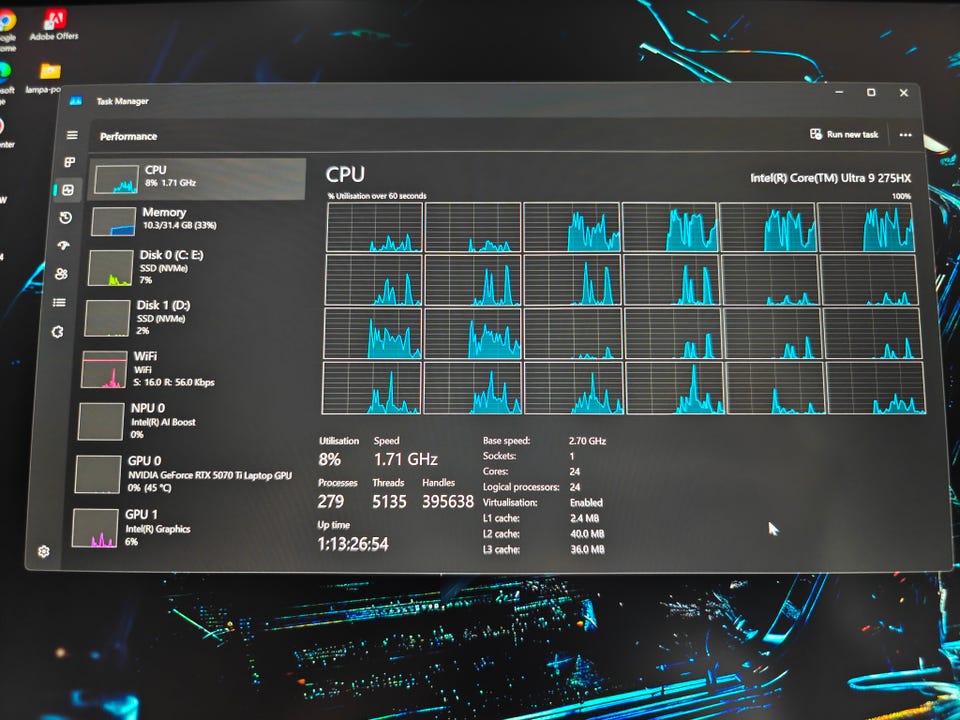Viewport: 960px width, 720px height.
Task: Click '% Utilisation over 60 seconds' label
Action: point(377,196)
